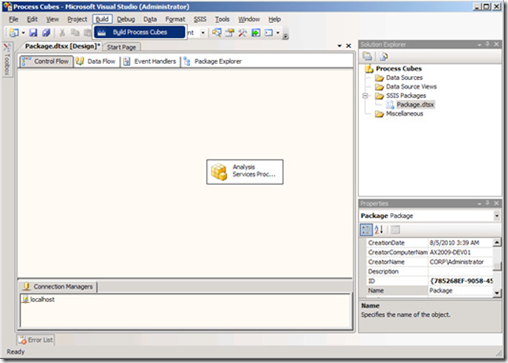Open the command window icon dropdown arrow
The width and height of the screenshot is (508, 363).
click(277, 33)
